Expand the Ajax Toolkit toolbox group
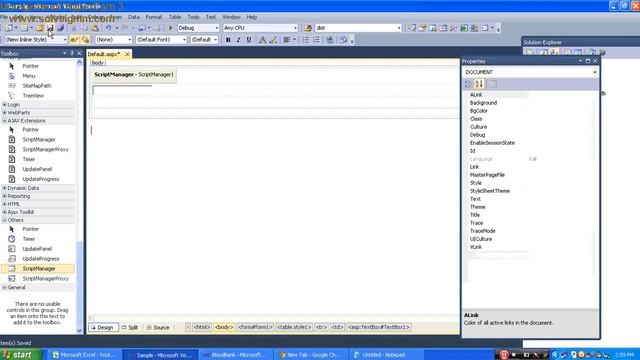This screenshot has height=360, width=640. tap(4, 212)
